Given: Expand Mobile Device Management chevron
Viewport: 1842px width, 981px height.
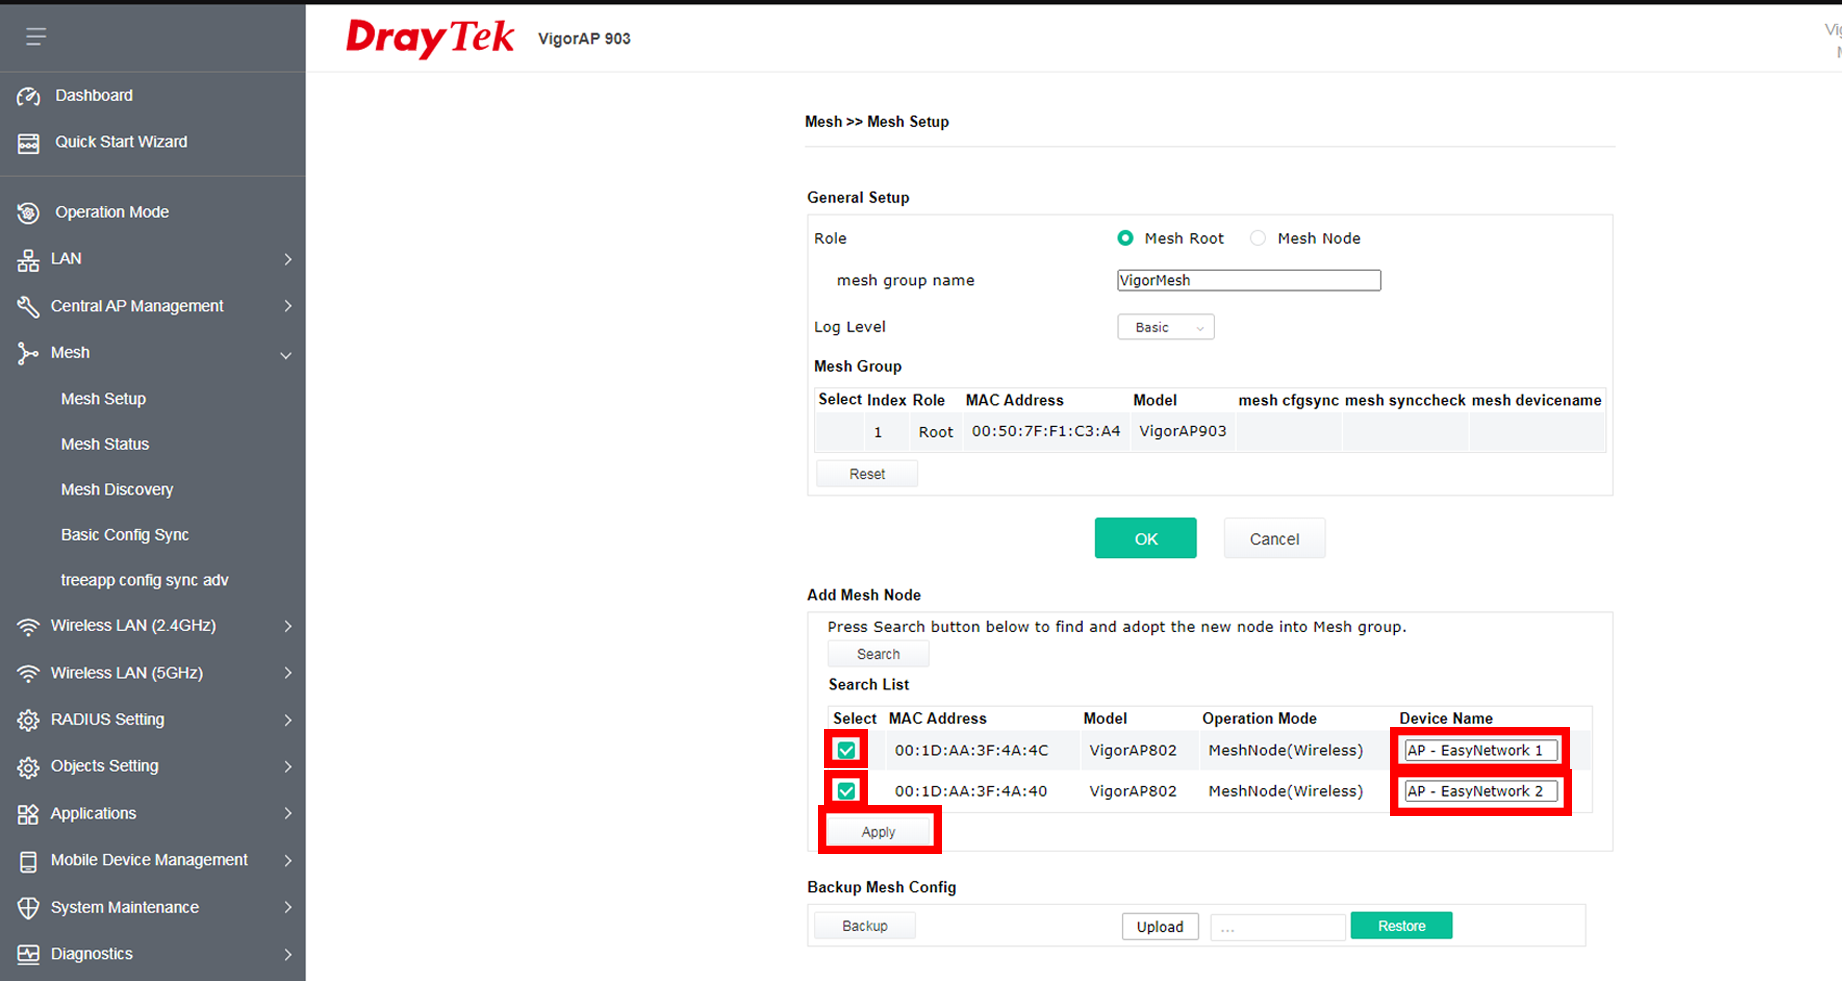Looking at the screenshot, I should click(288, 860).
